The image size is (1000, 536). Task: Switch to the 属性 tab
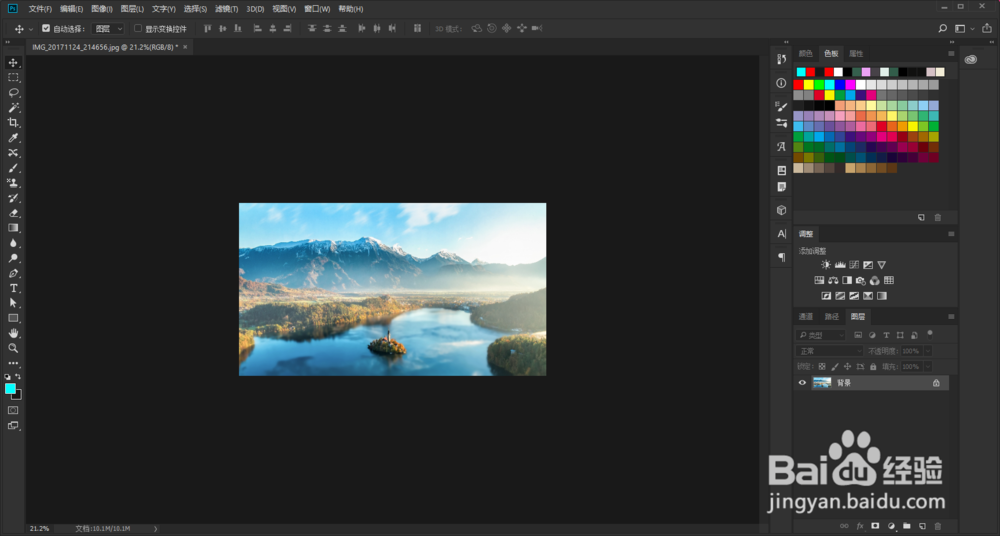(856, 54)
